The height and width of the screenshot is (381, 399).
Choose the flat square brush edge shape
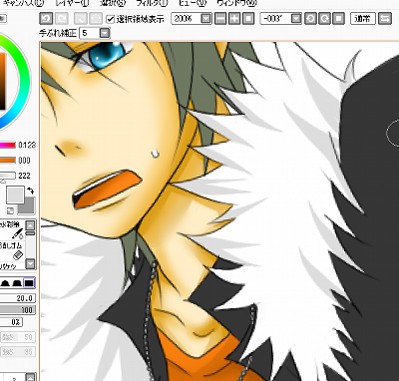[x=29, y=283]
